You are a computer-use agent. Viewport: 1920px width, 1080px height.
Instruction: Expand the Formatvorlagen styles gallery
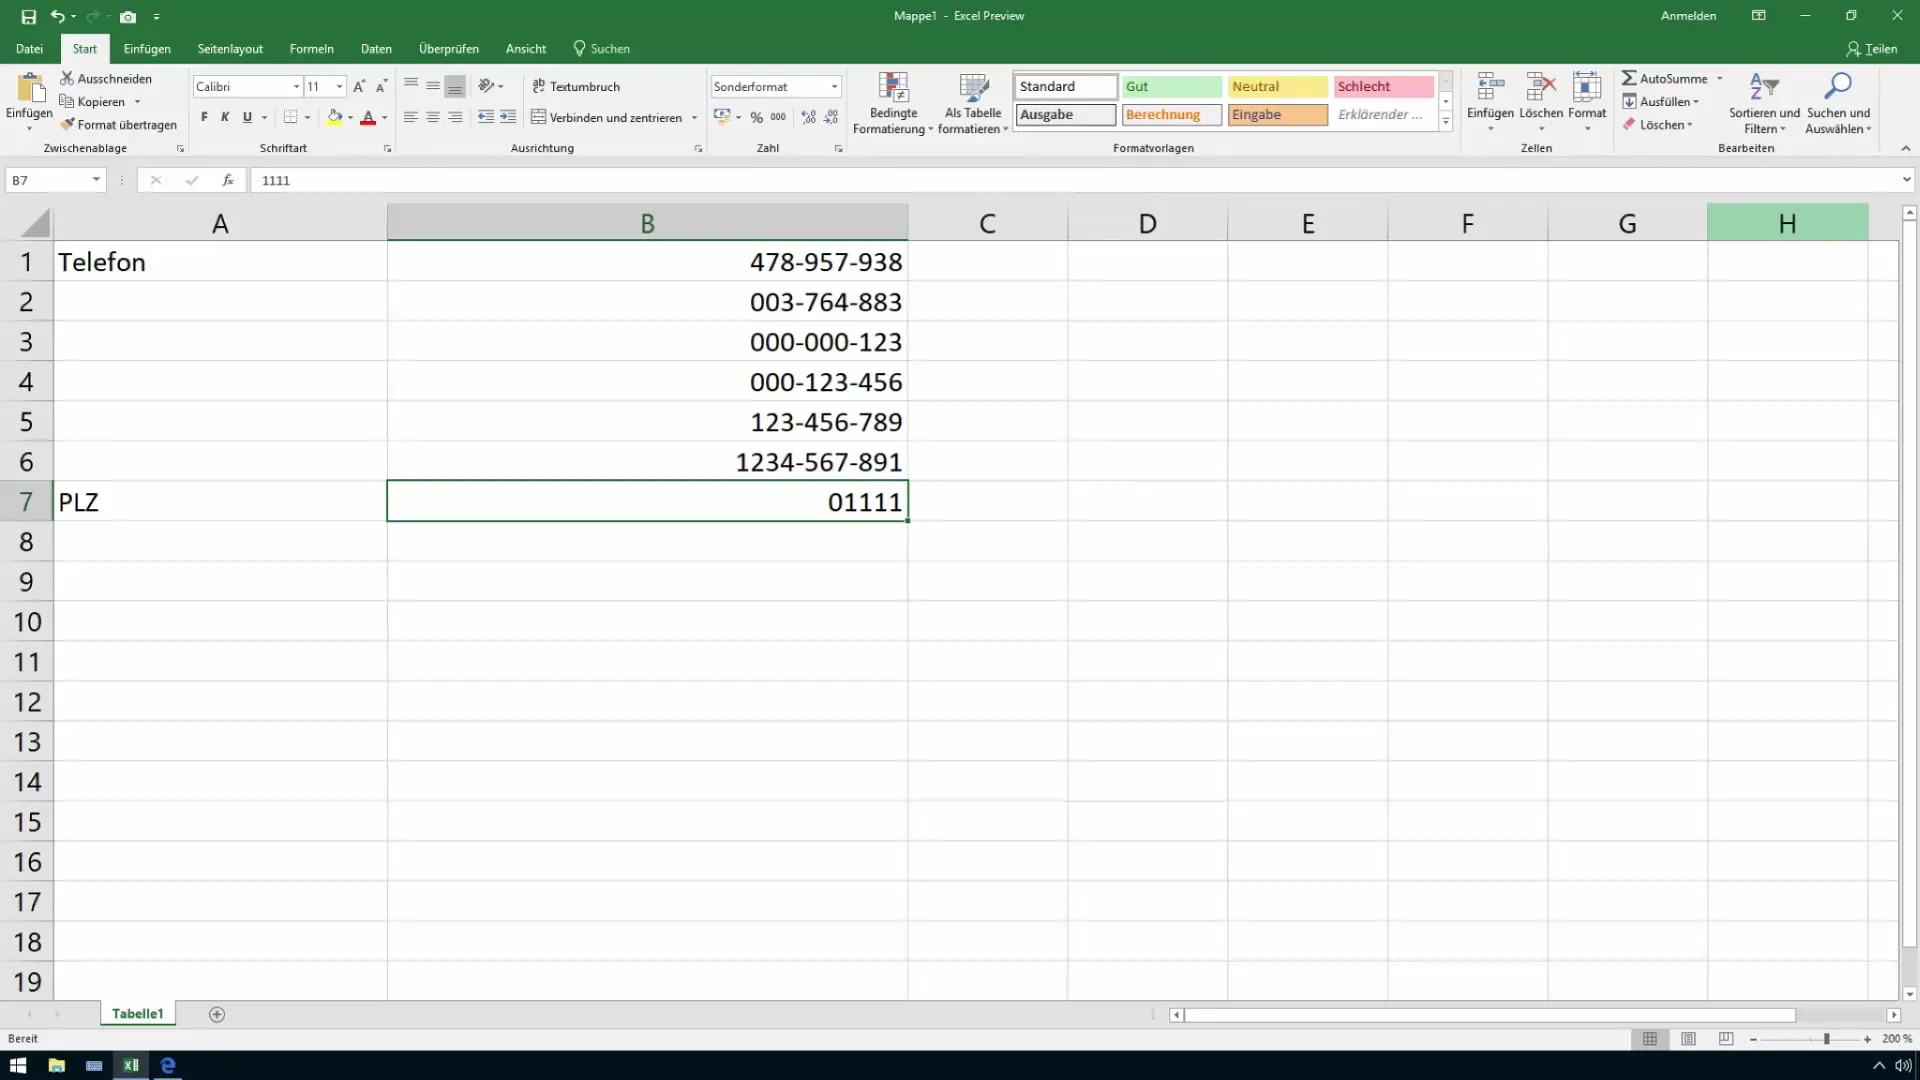coord(1446,122)
